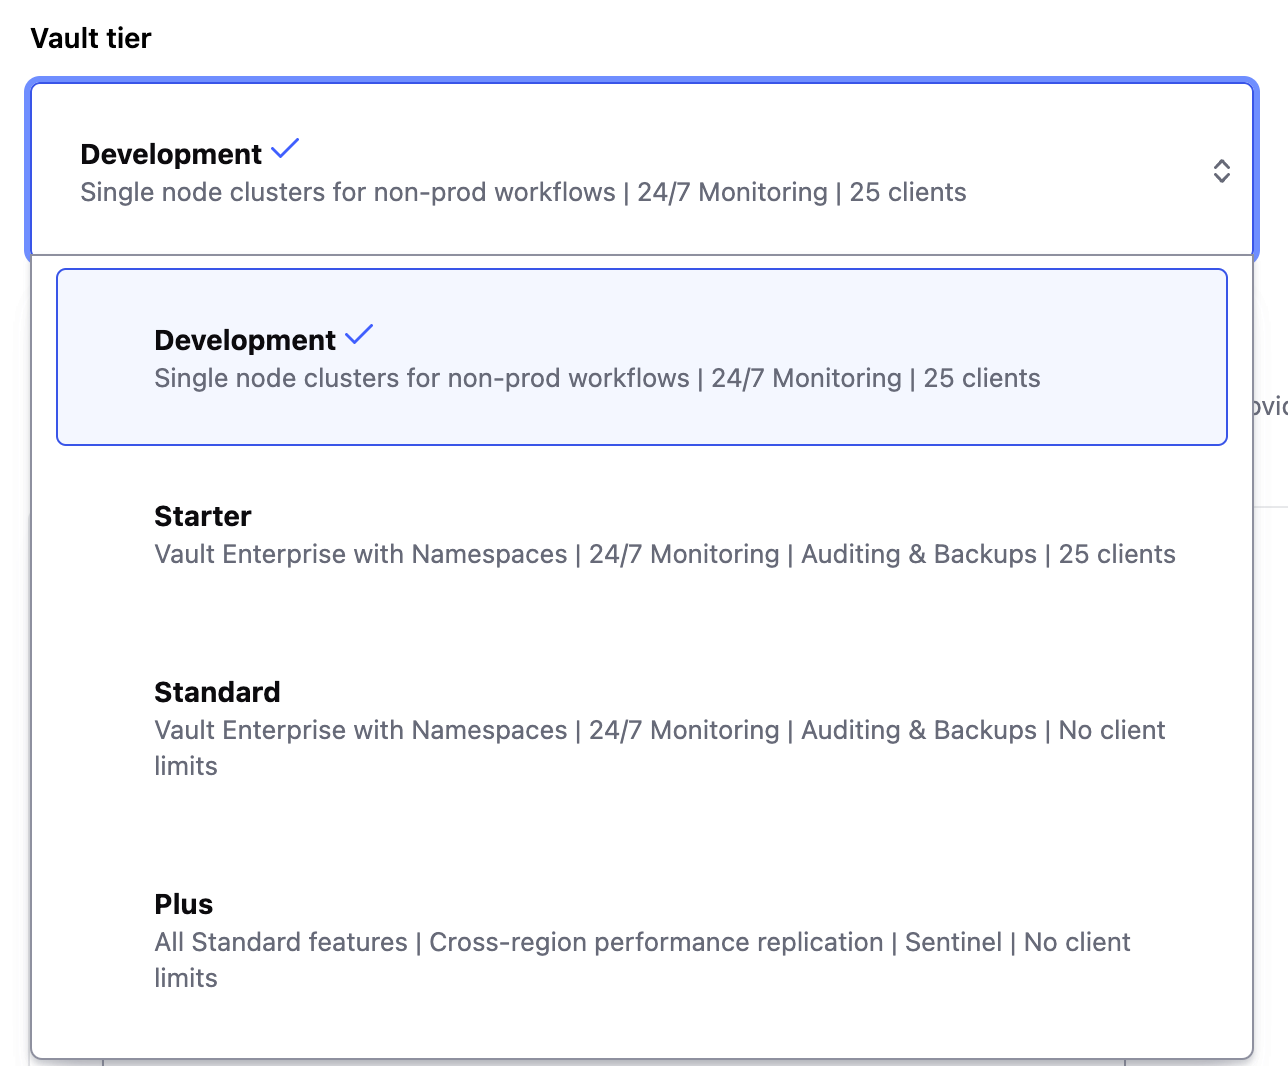Click "Sentinel" text in the Plus option
1288x1066 pixels.
953,942
